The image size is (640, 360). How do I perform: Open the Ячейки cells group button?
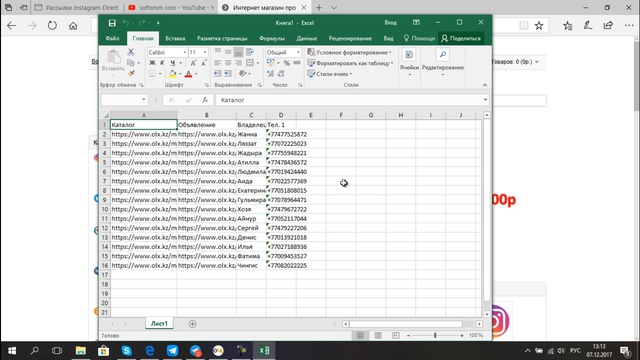pyautogui.click(x=409, y=62)
